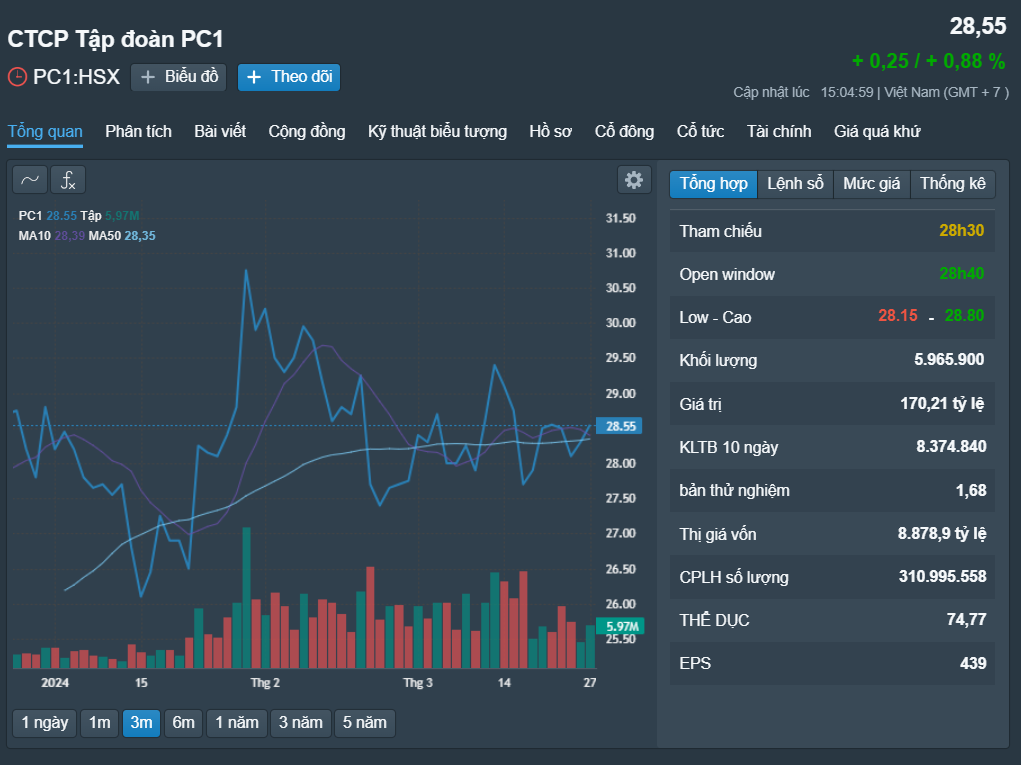
Task: Select the line chart type icon
Action: (30, 180)
